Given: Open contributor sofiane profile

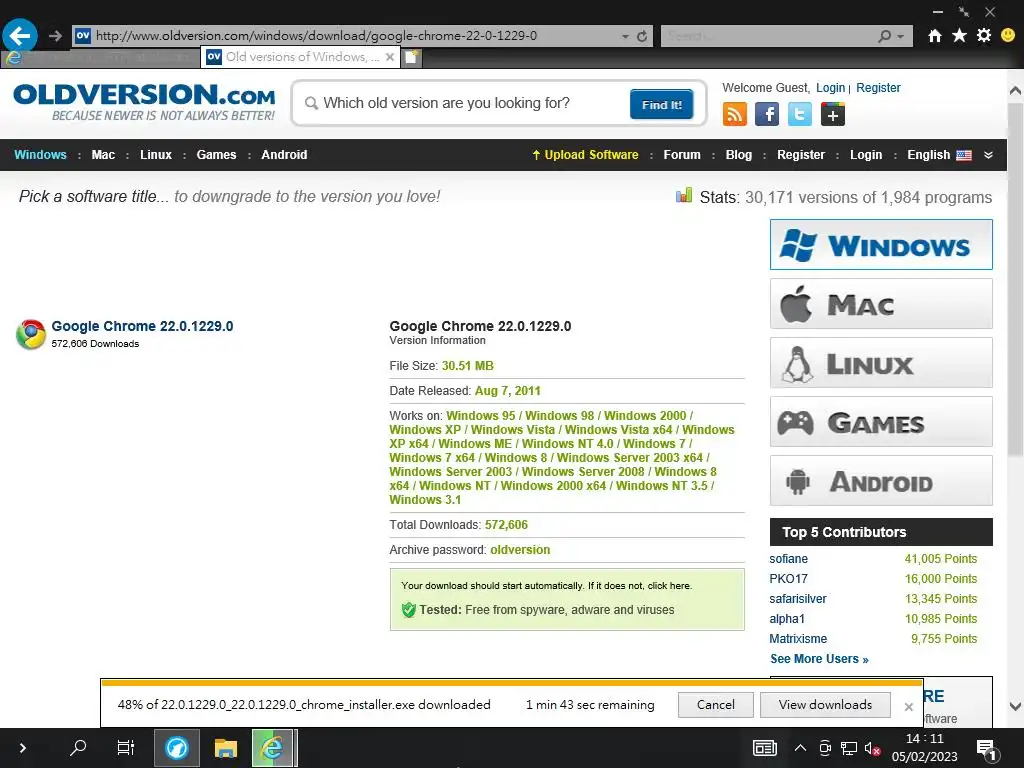Looking at the screenshot, I should 788,559.
